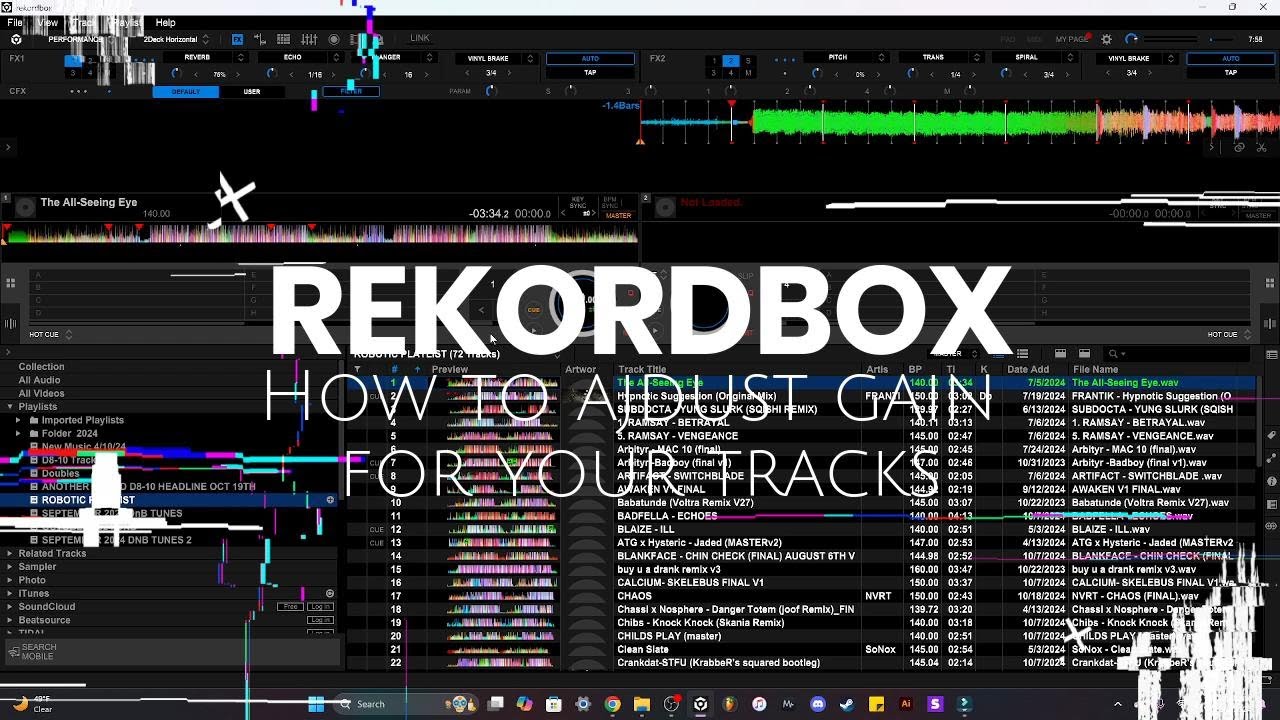Open Adobe Illustrator from taskbar

click(x=906, y=704)
